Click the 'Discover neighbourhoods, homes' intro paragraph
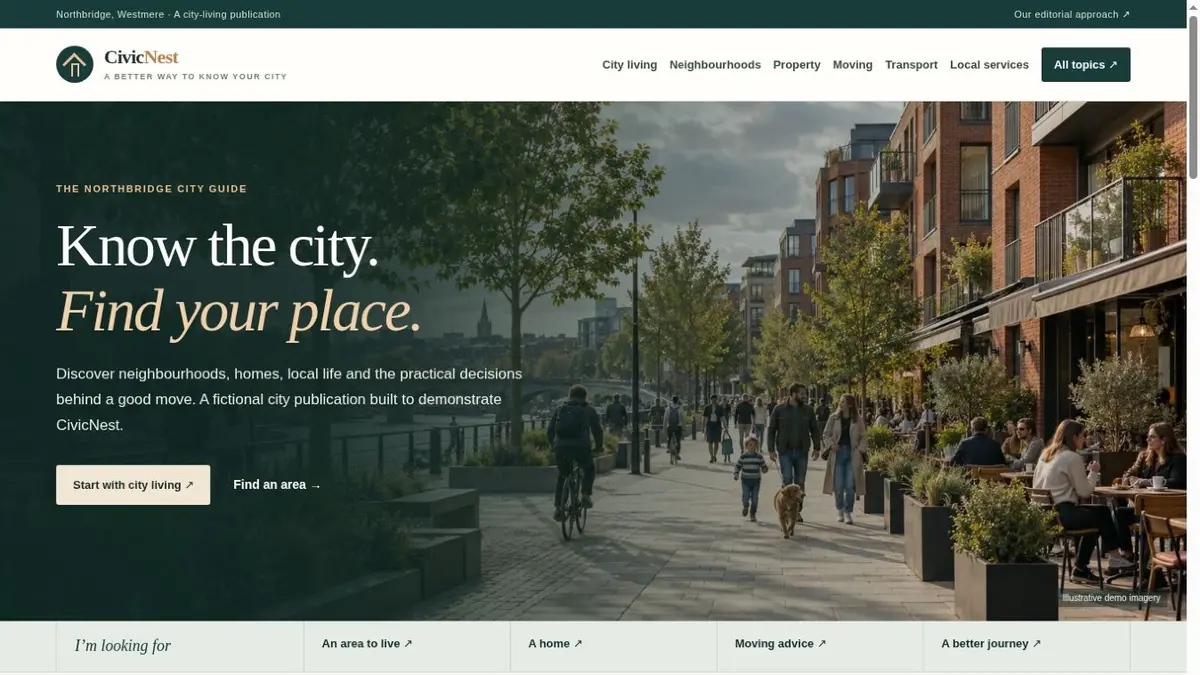Viewport: 1200px width, 675px height. click(289, 399)
